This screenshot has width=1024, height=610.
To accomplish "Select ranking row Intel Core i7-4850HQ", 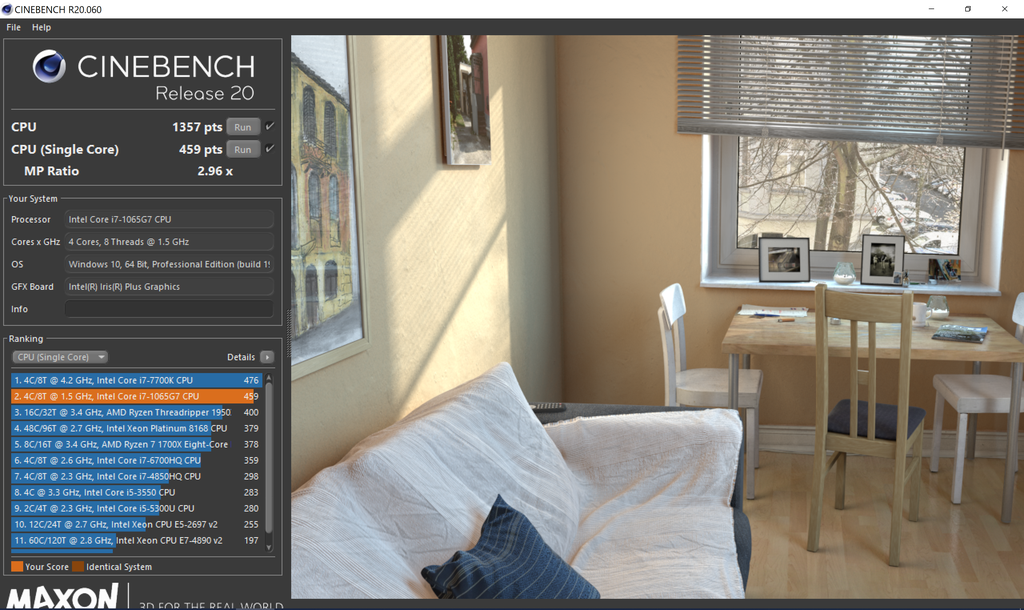I will tap(136, 476).
